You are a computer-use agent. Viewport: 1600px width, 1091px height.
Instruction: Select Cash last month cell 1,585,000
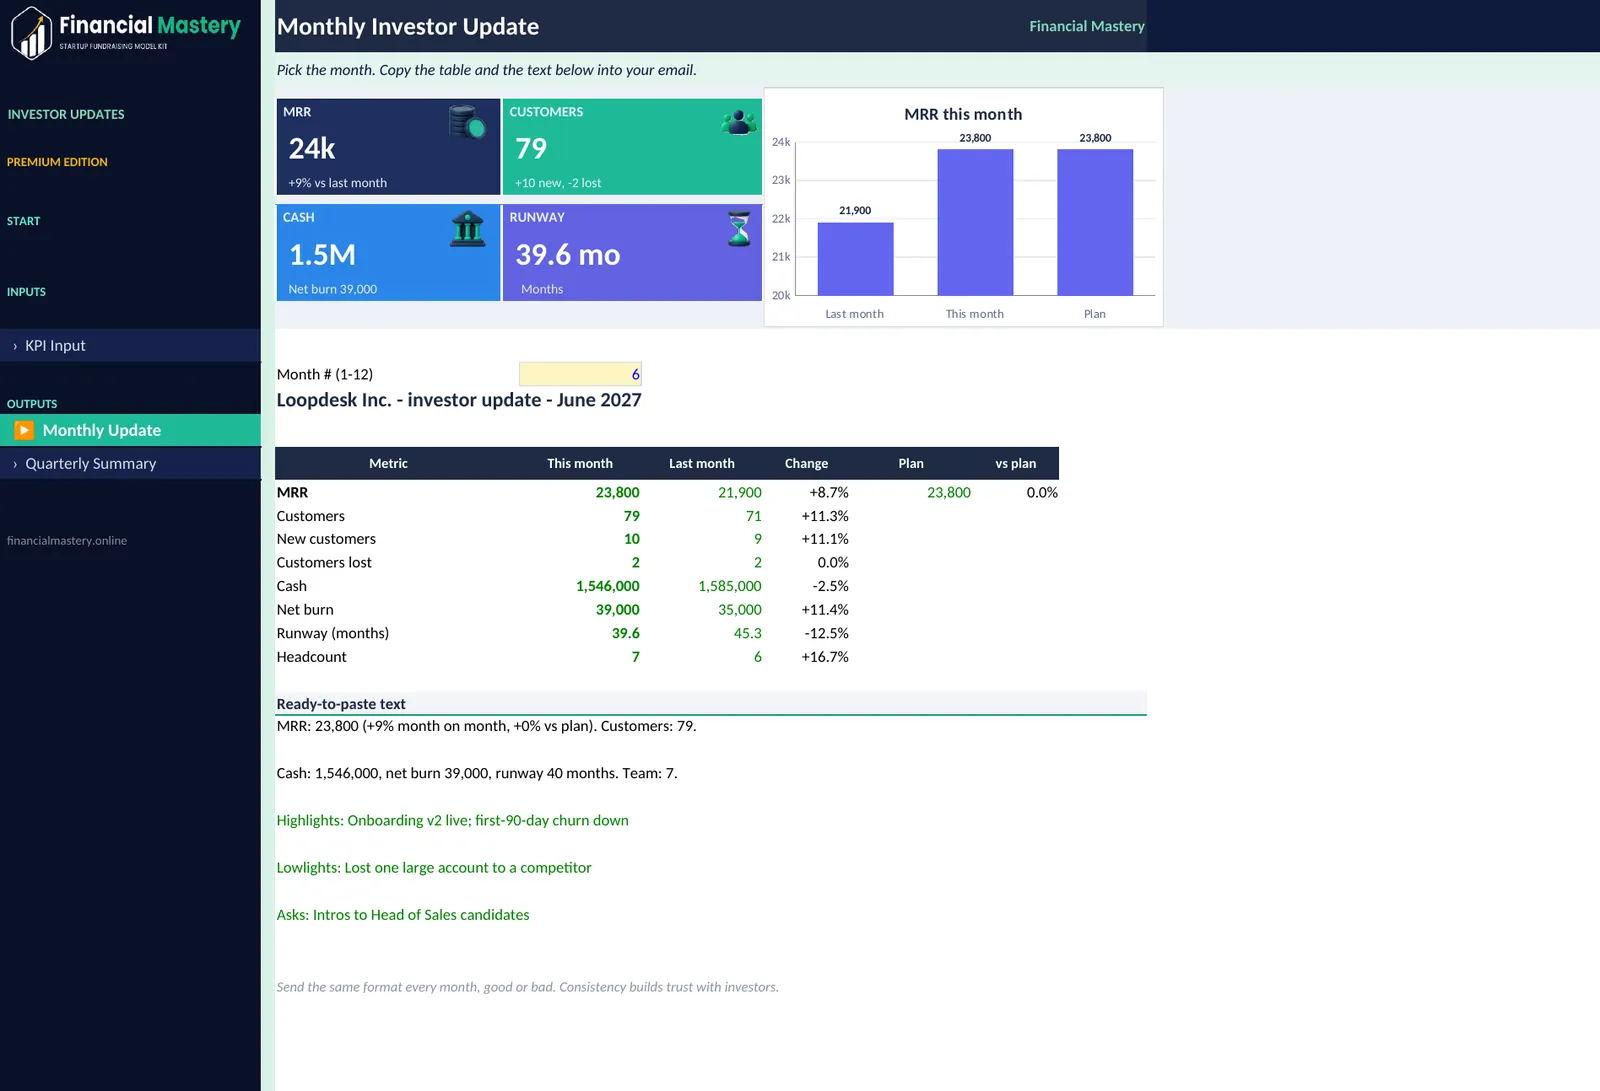click(730, 586)
